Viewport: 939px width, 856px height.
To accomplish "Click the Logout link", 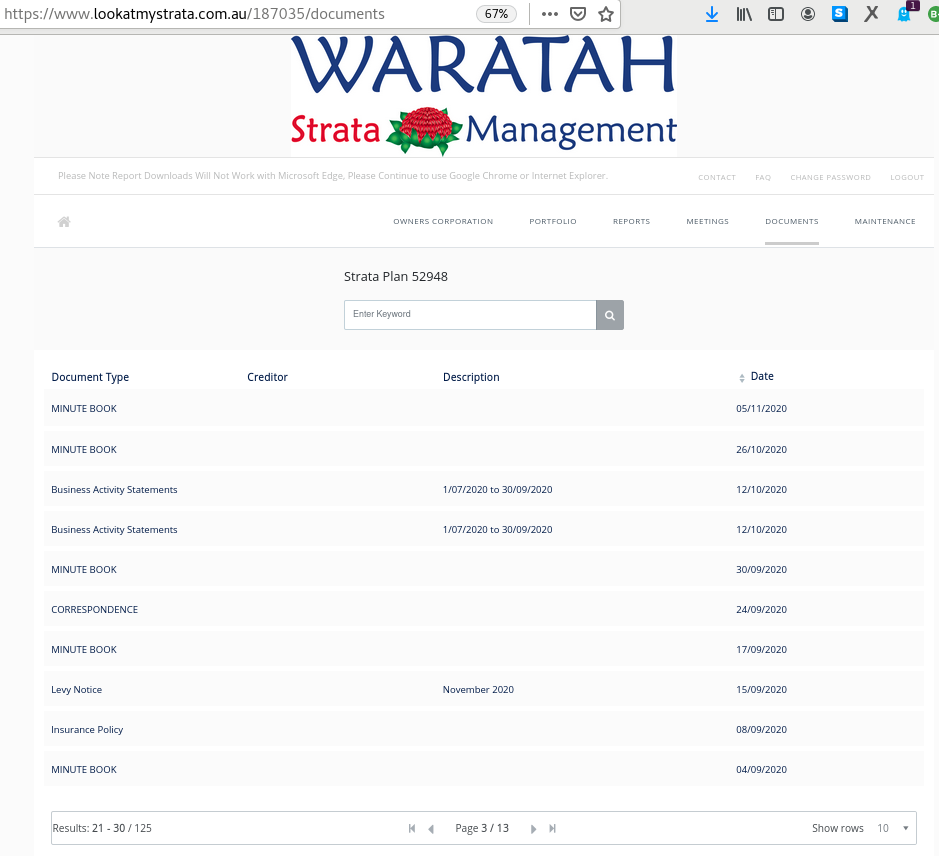I will click(907, 177).
